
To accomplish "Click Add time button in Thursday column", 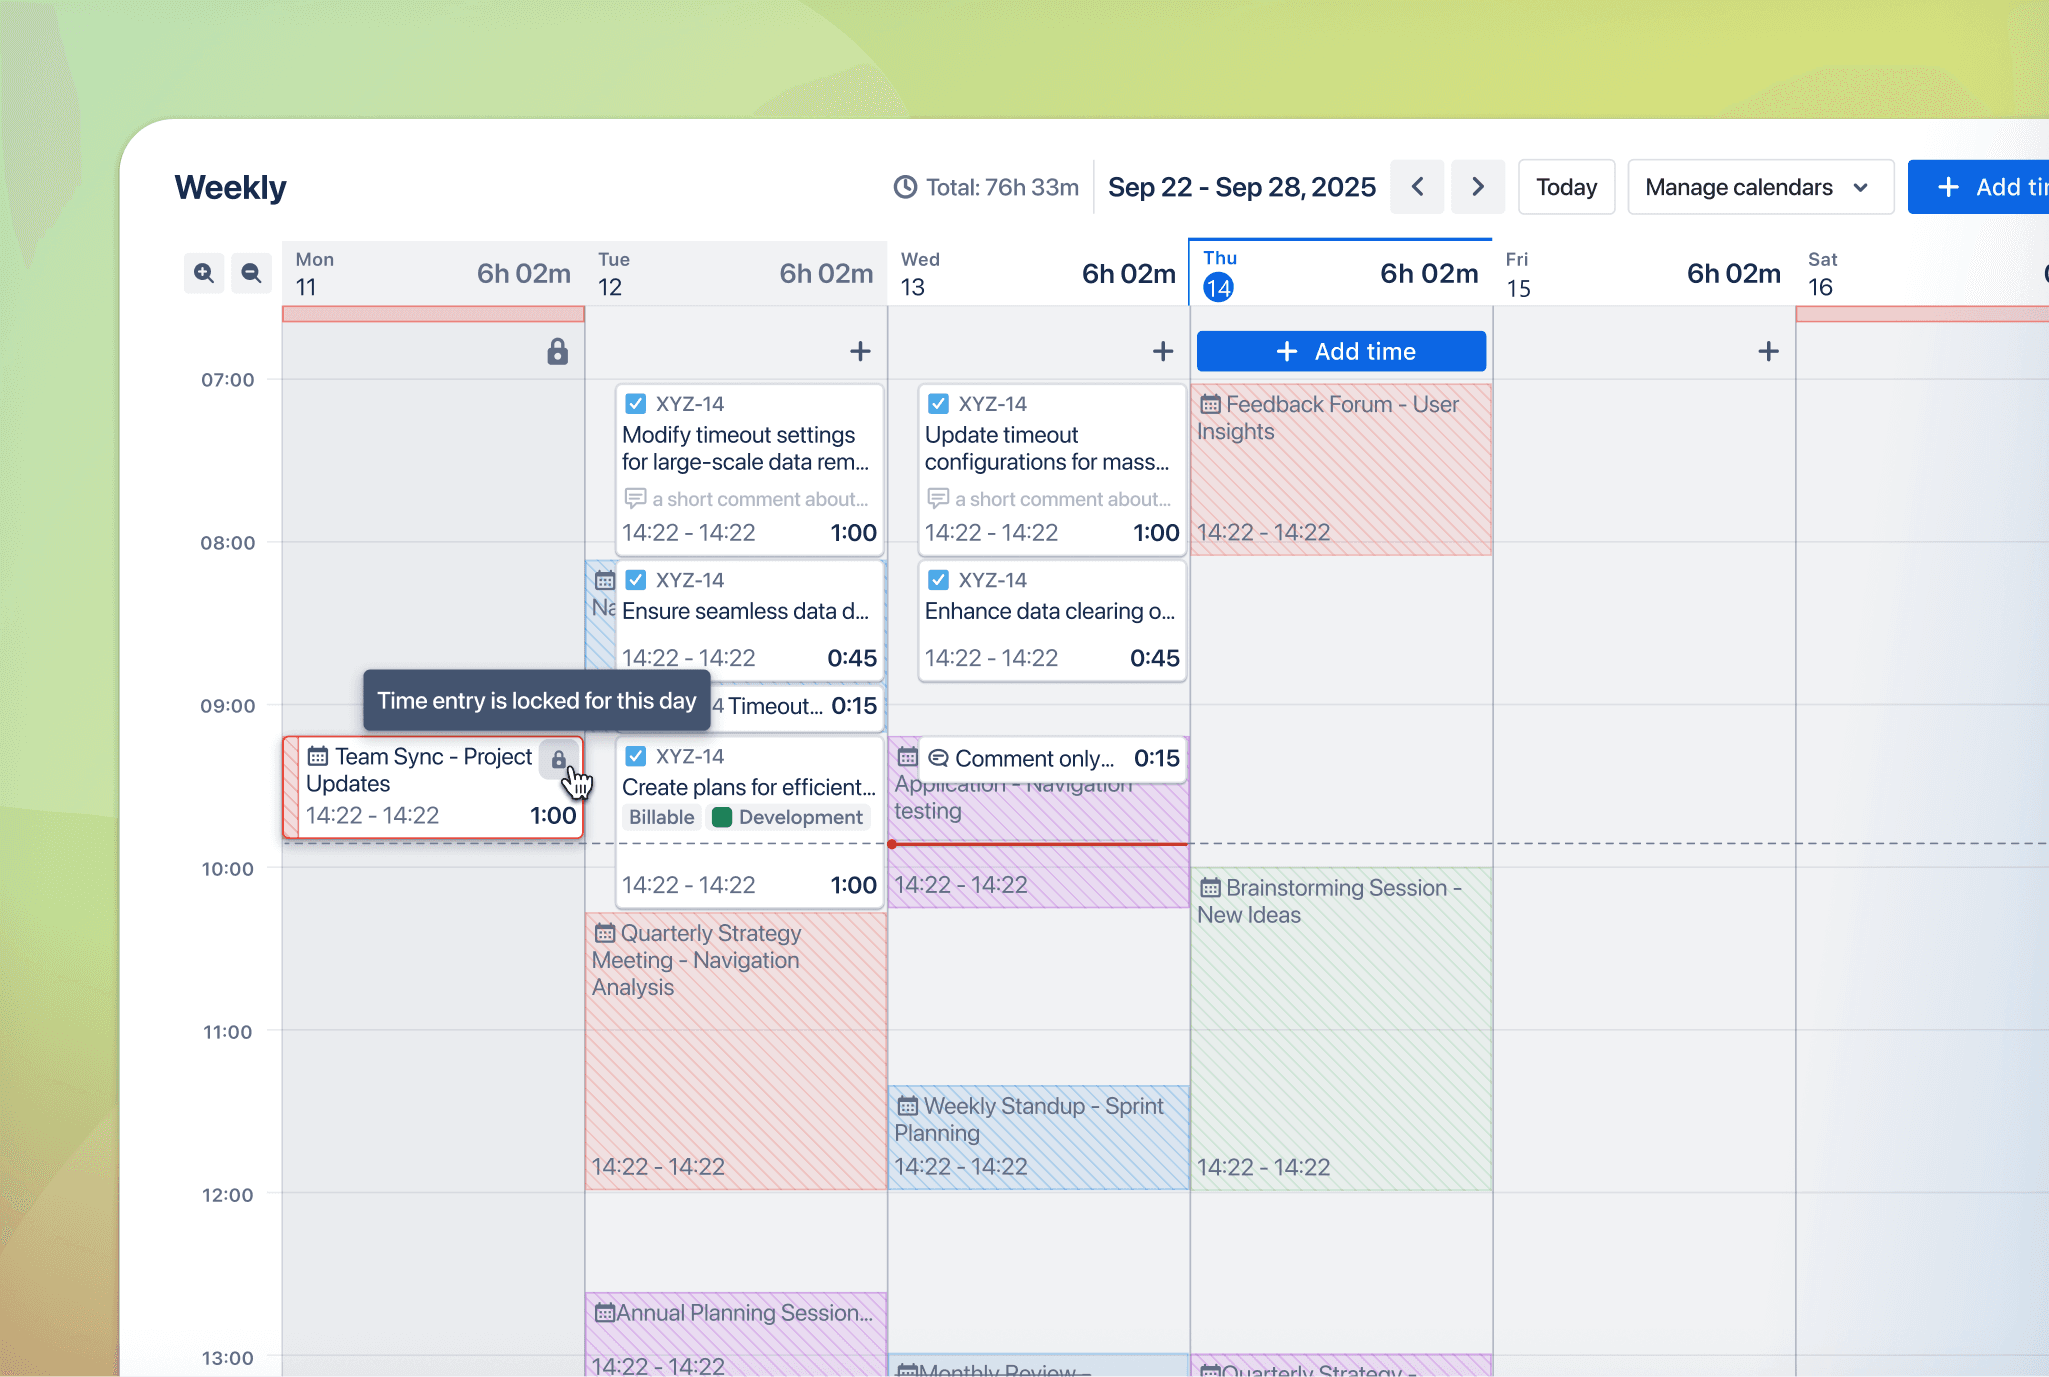I will (1340, 351).
